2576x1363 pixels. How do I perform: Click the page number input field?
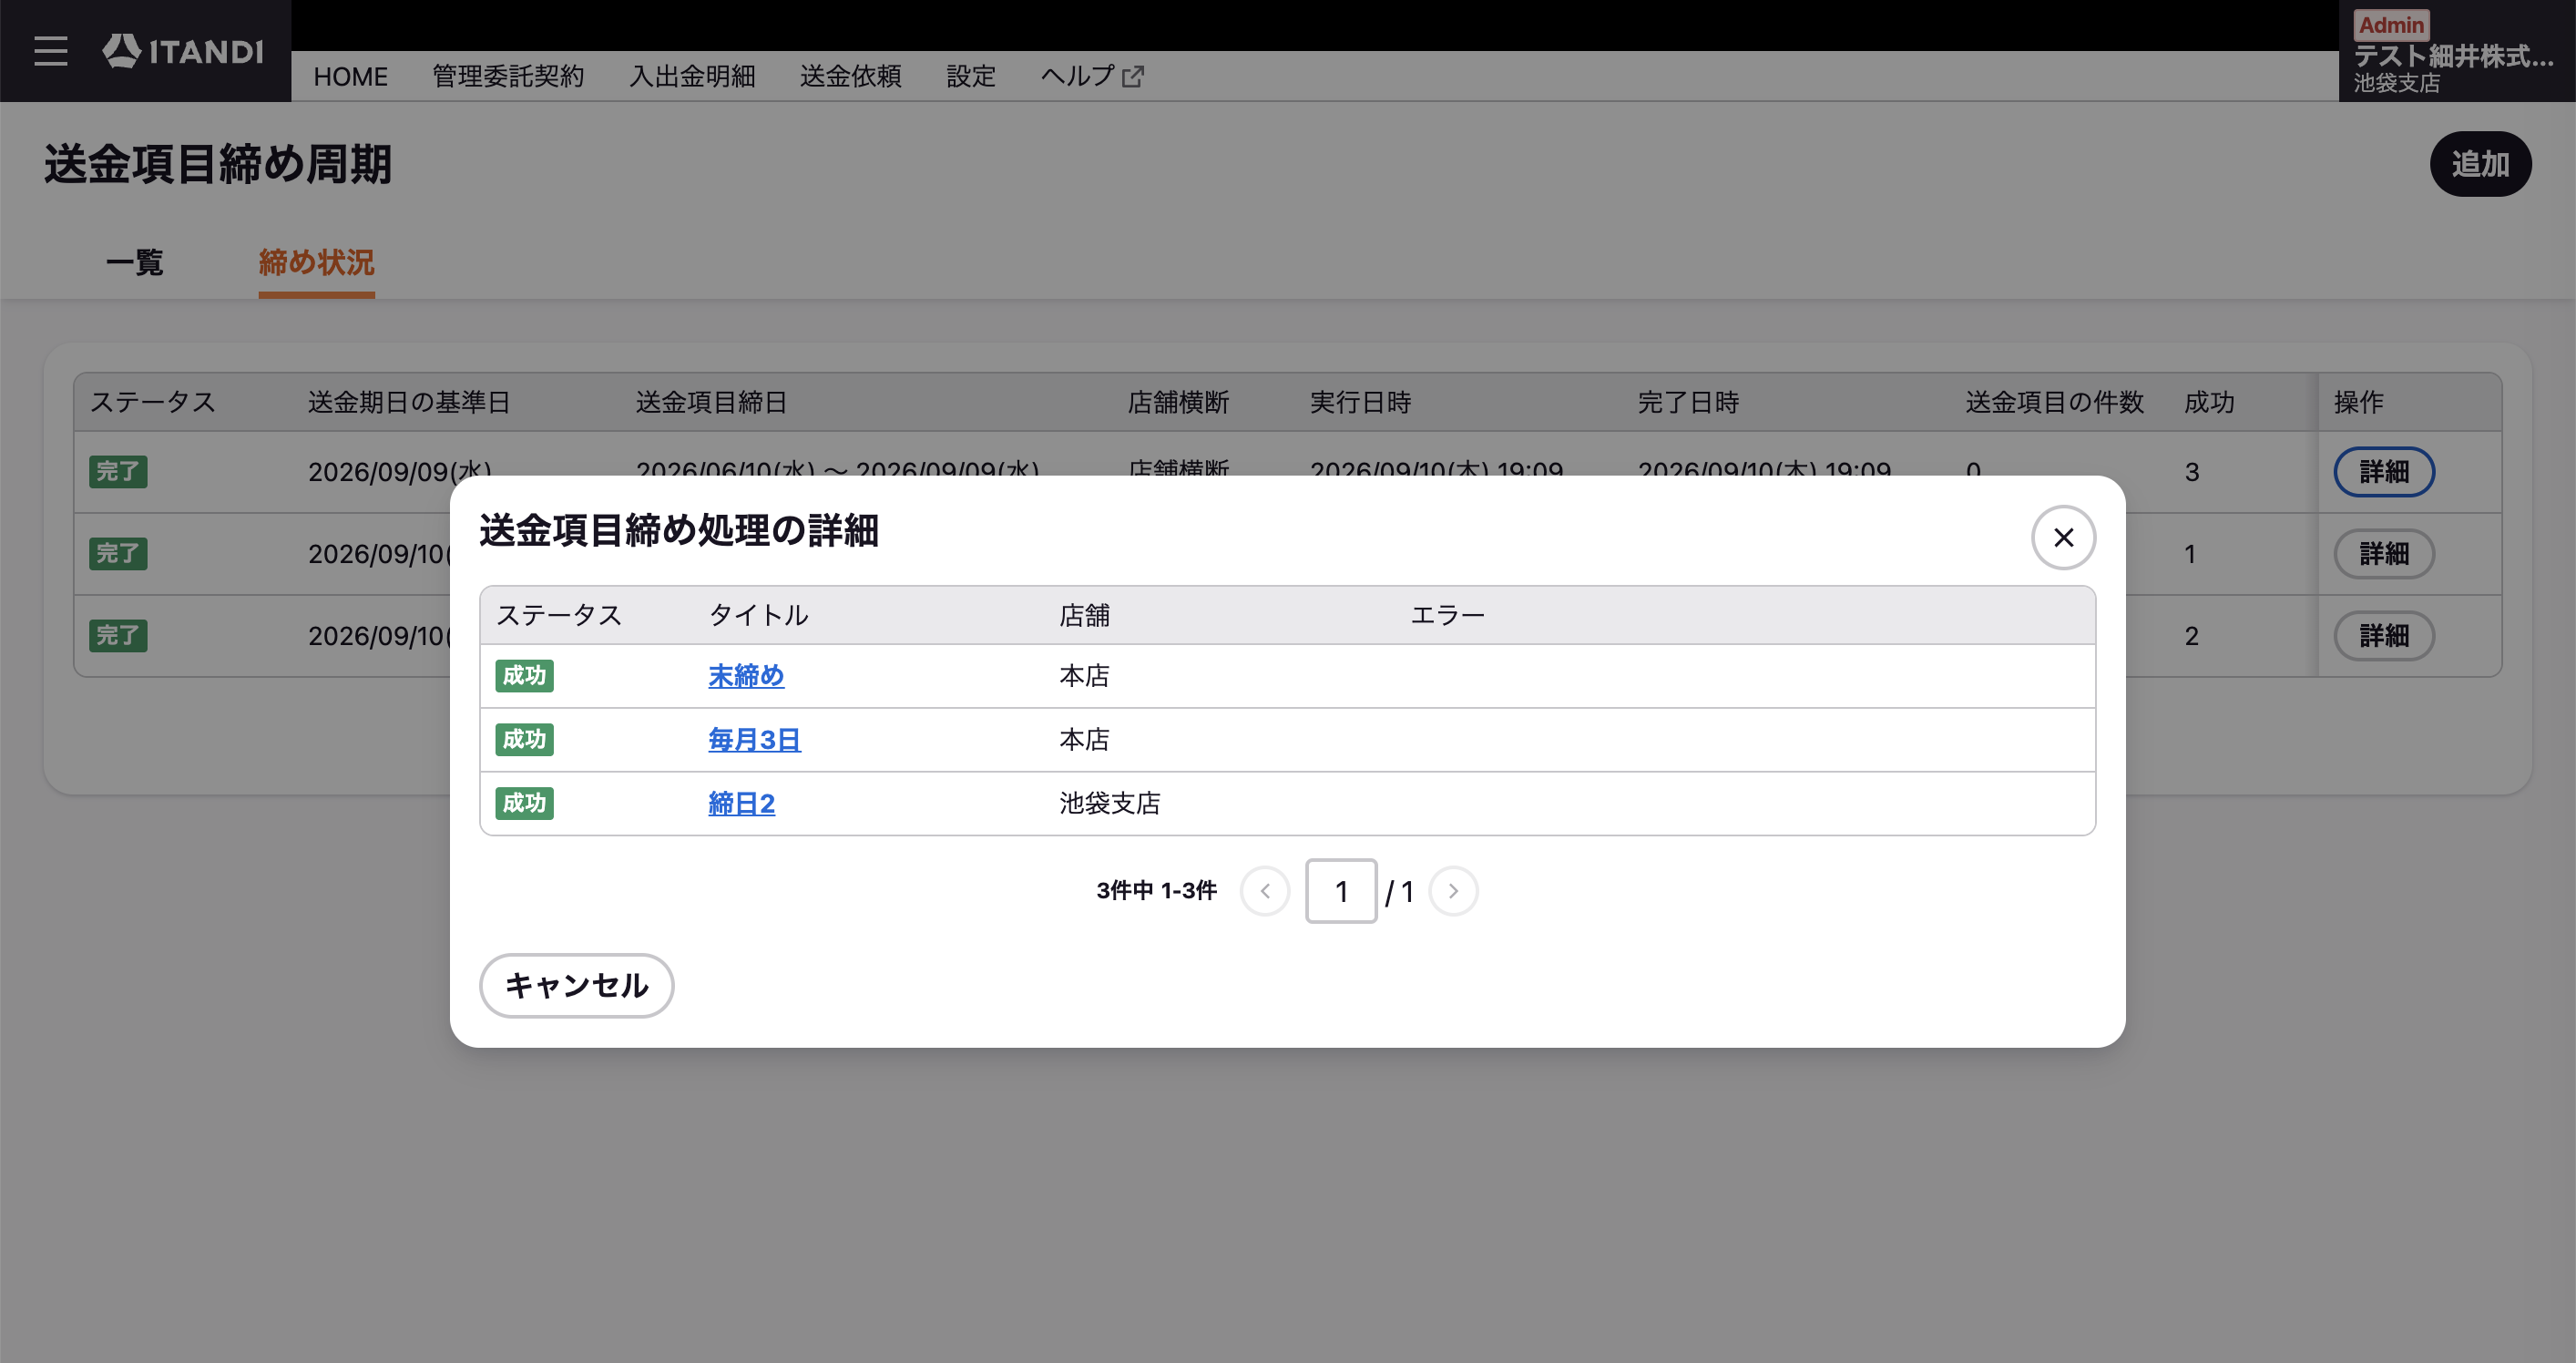tap(1341, 890)
